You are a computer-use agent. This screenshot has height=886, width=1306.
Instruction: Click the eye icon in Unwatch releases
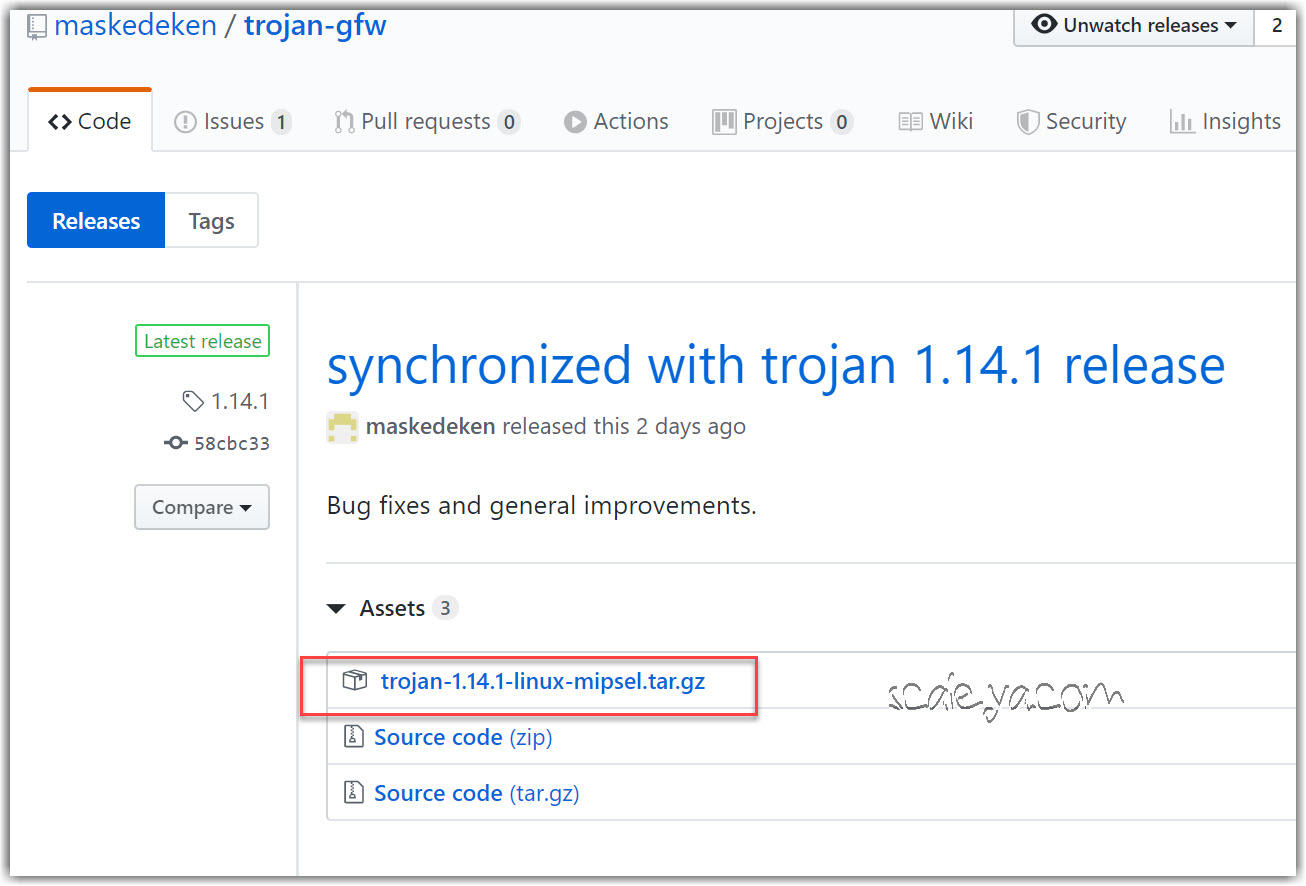pos(1044,25)
